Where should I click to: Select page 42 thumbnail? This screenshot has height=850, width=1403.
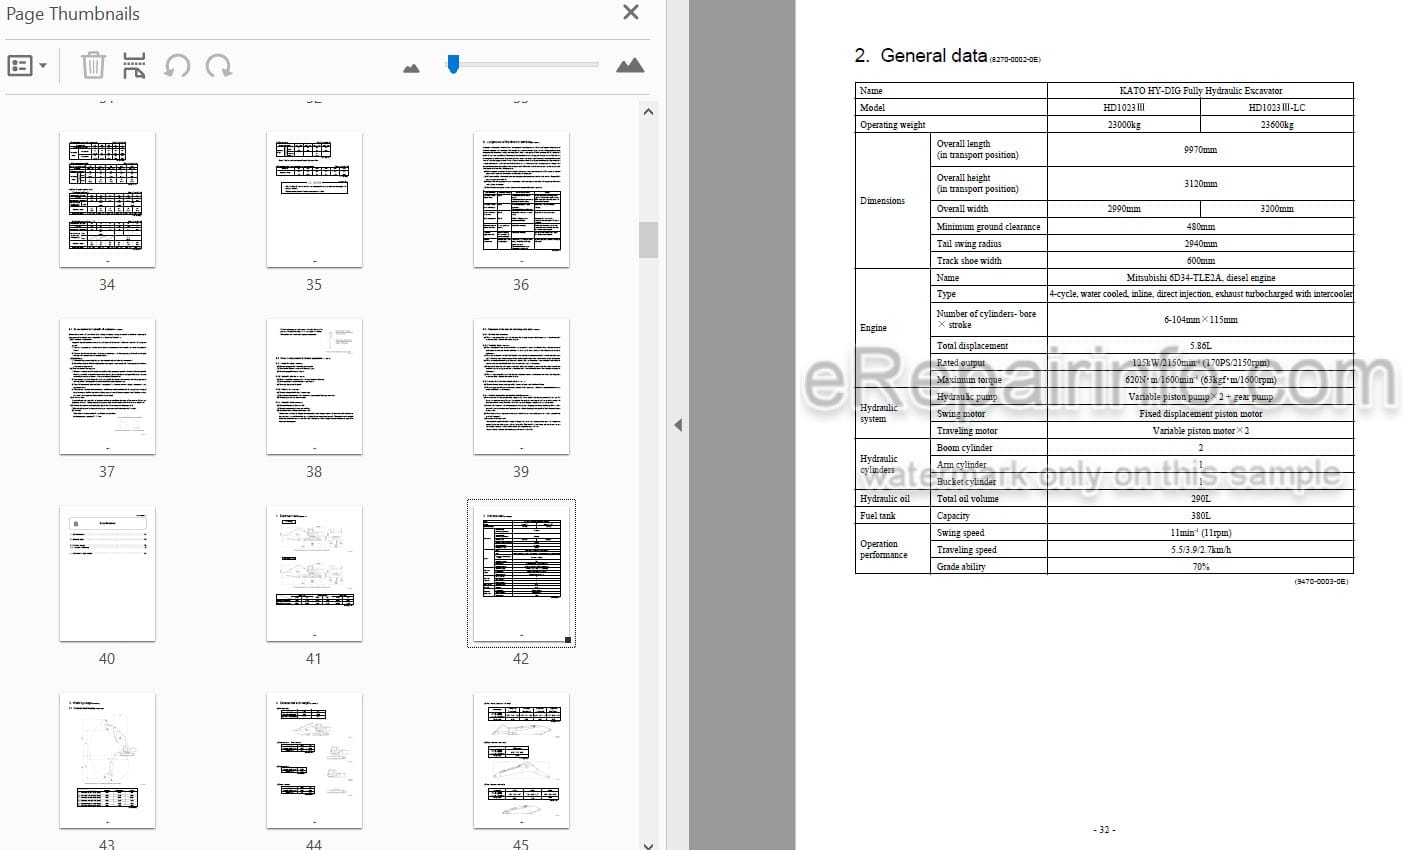[x=521, y=573]
